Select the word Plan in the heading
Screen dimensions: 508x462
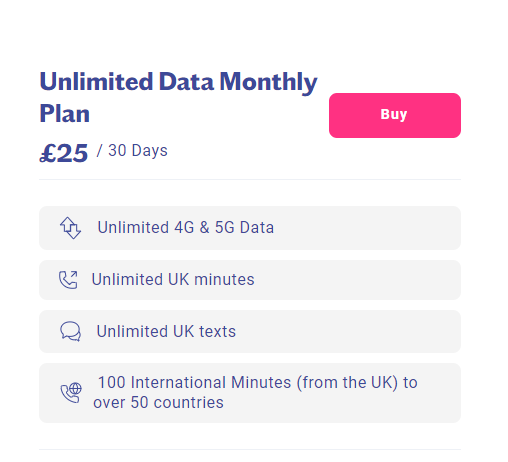point(65,114)
